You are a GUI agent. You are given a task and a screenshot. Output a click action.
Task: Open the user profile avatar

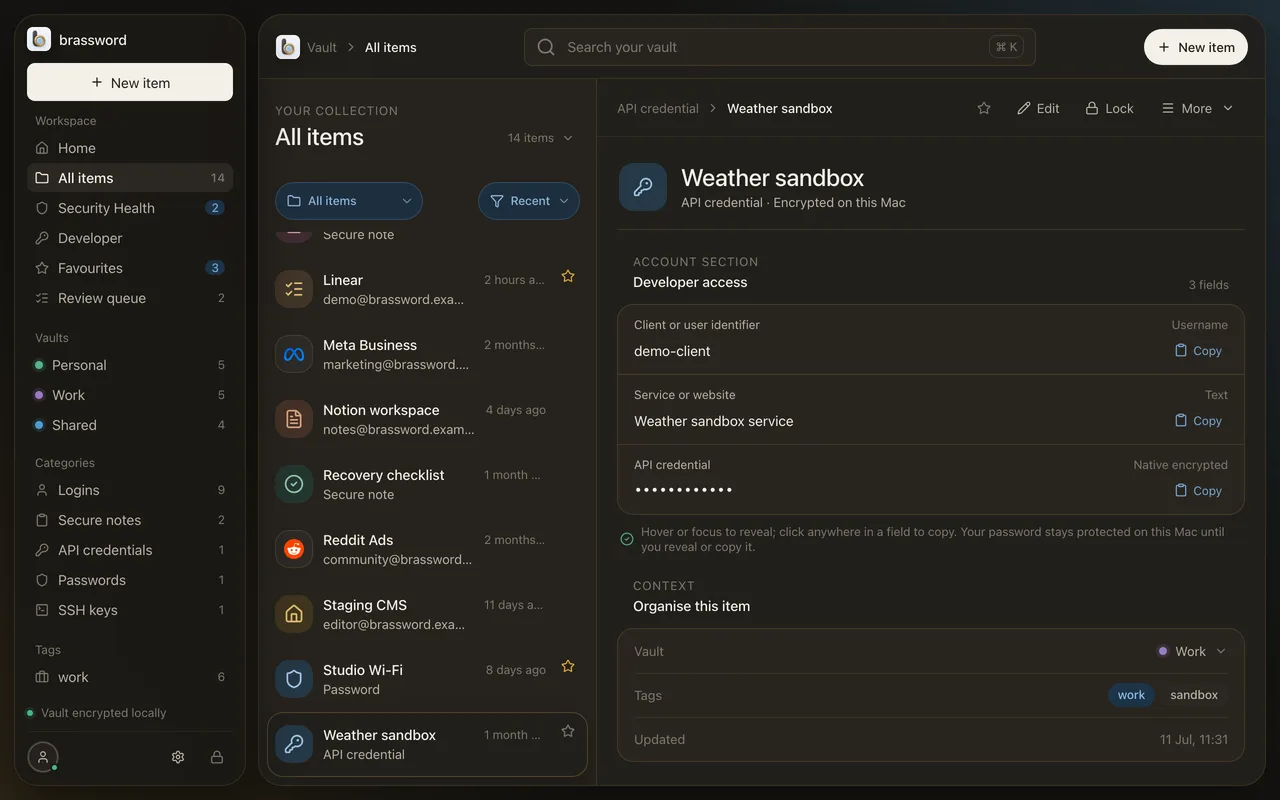(43, 757)
